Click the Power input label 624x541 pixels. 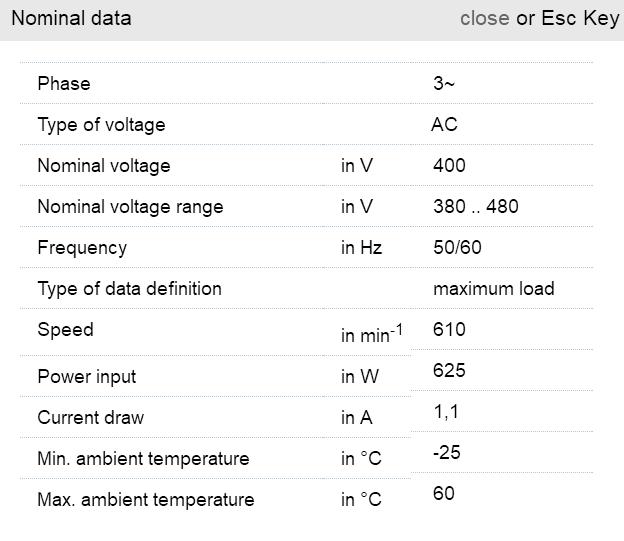click(87, 377)
